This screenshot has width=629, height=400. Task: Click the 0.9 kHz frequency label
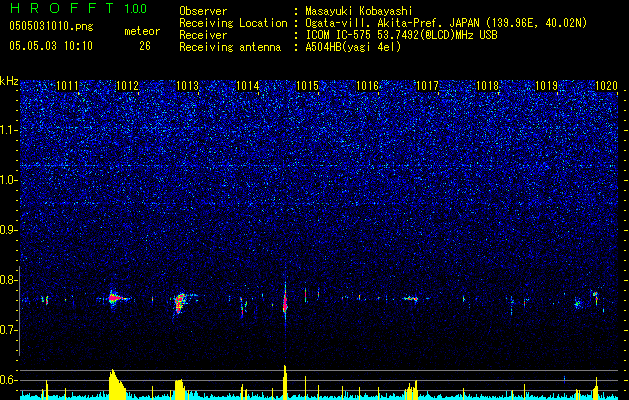(x=9, y=230)
